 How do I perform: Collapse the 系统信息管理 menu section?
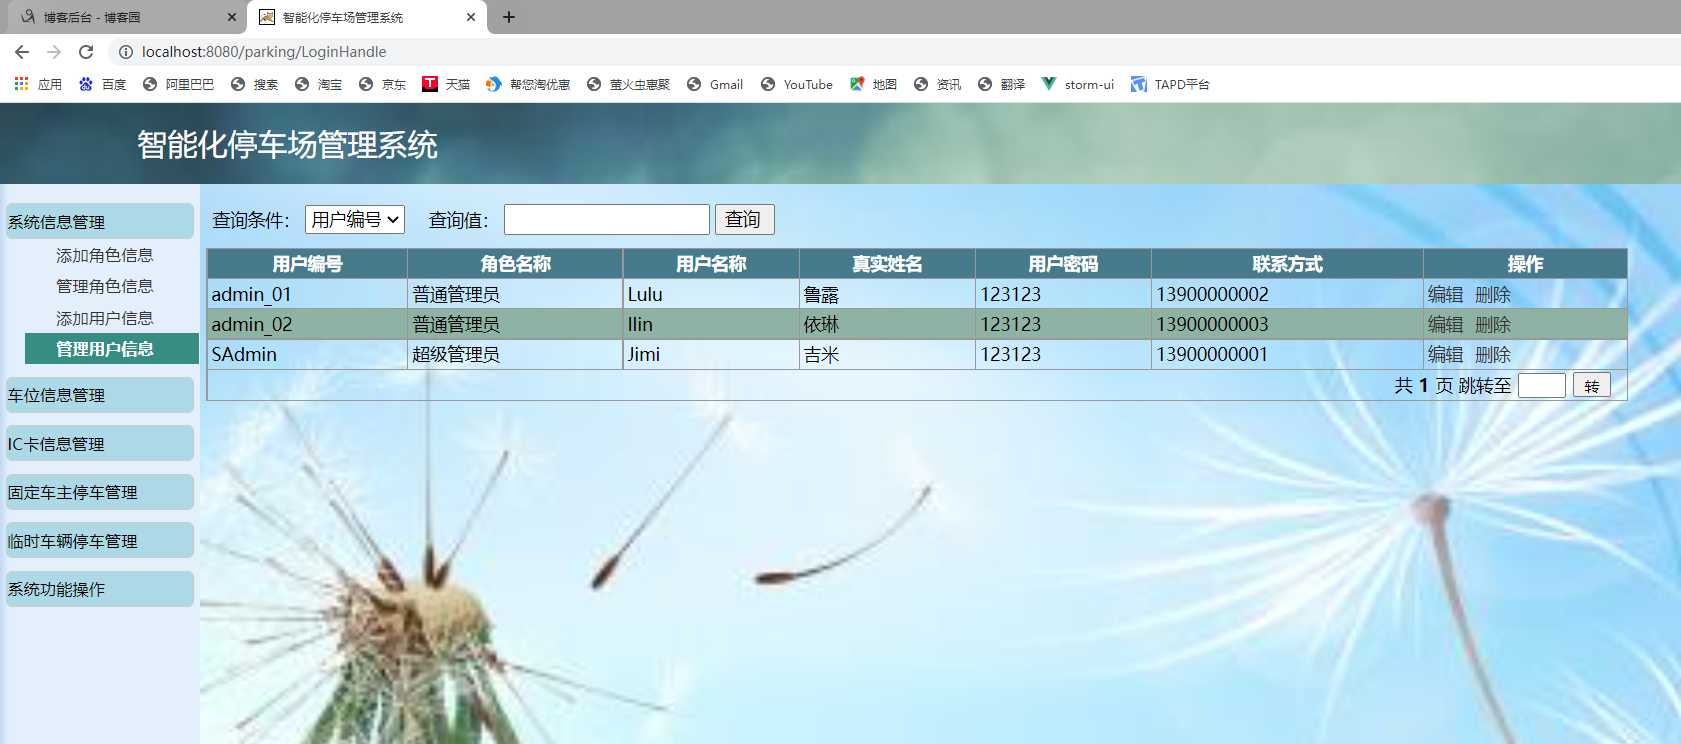(x=100, y=221)
